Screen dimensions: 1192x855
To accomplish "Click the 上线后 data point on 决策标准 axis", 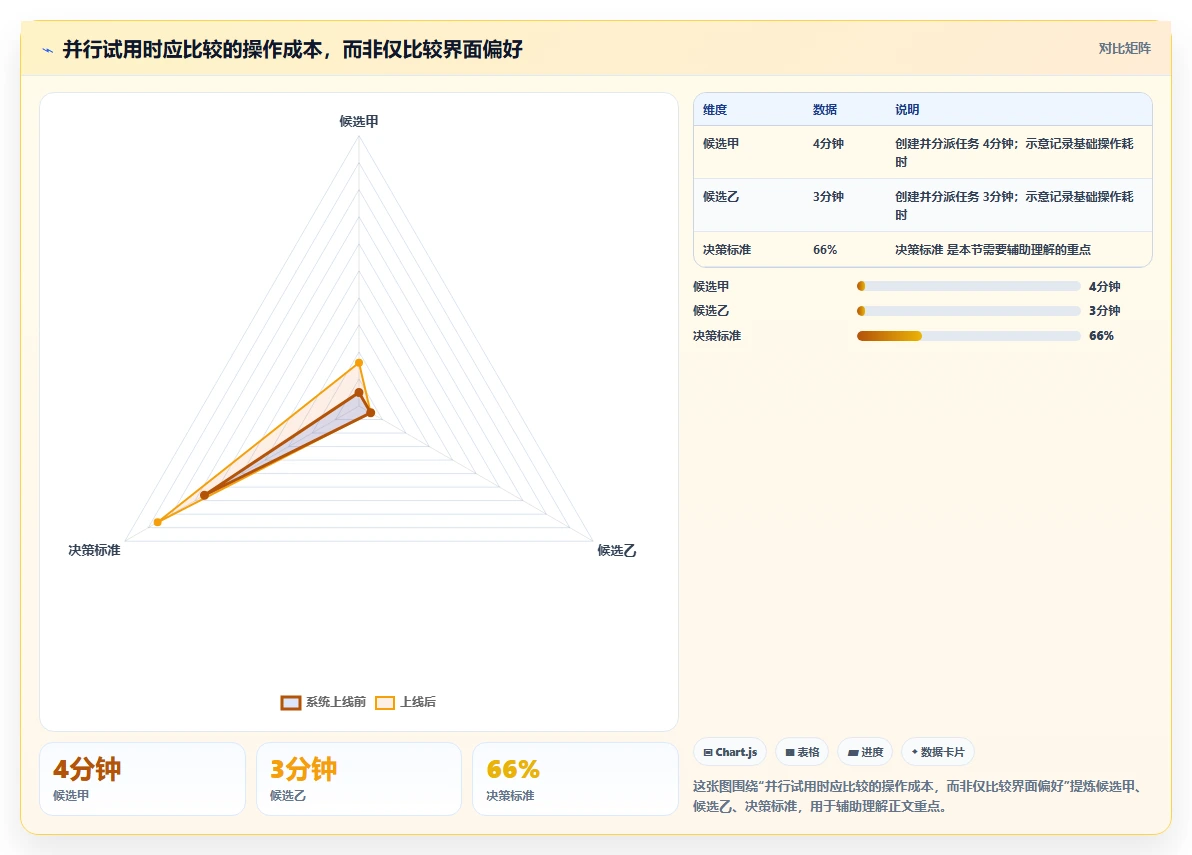I will click(157, 522).
